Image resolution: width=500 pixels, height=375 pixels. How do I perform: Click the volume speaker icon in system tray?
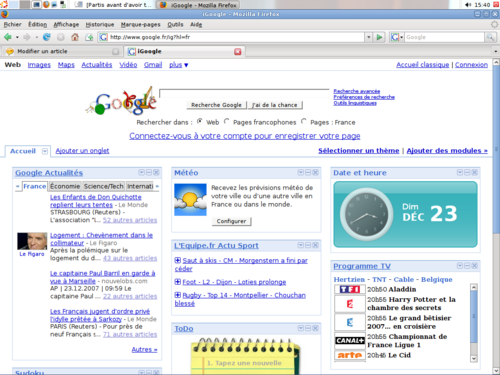pyautogui.click(x=468, y=5)
